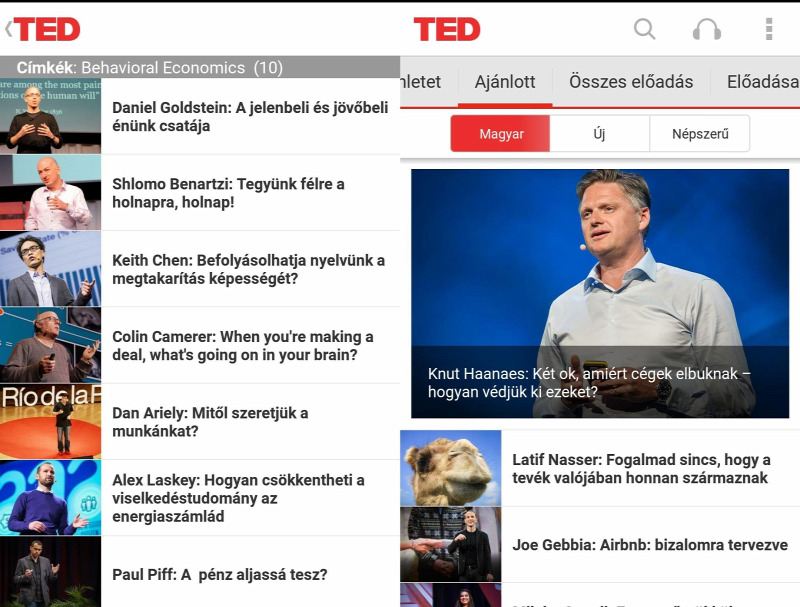Open Dan Ariely: Mitől szeretjük a munkánkat?
800x607 pixels.
point(210,422)
